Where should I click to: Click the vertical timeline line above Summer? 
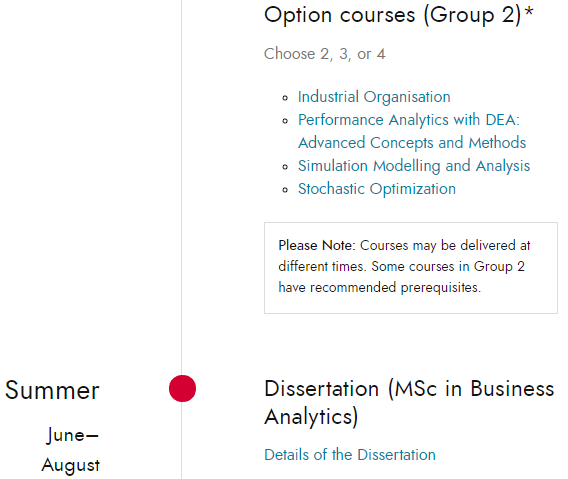181,181
